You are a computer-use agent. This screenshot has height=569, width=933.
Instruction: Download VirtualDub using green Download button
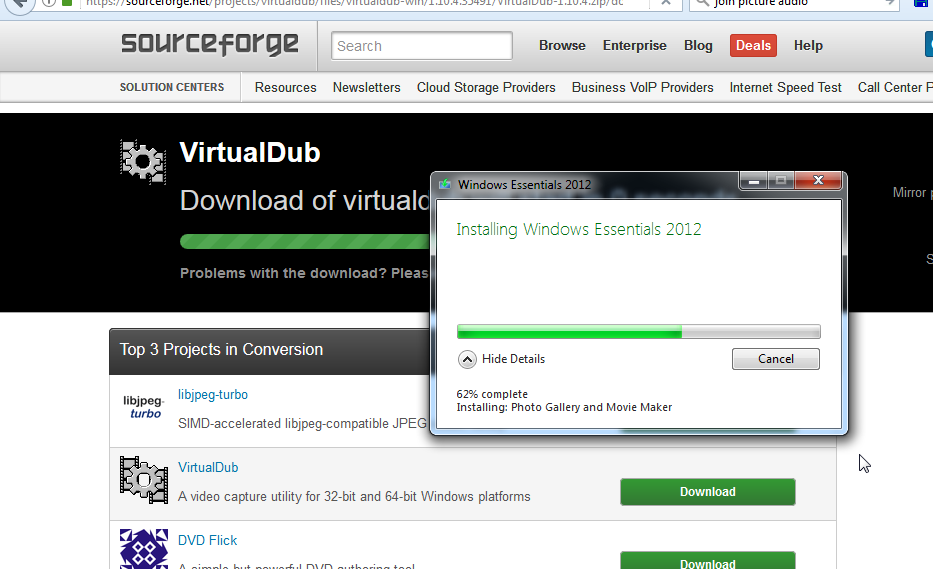tap(707, 492)
